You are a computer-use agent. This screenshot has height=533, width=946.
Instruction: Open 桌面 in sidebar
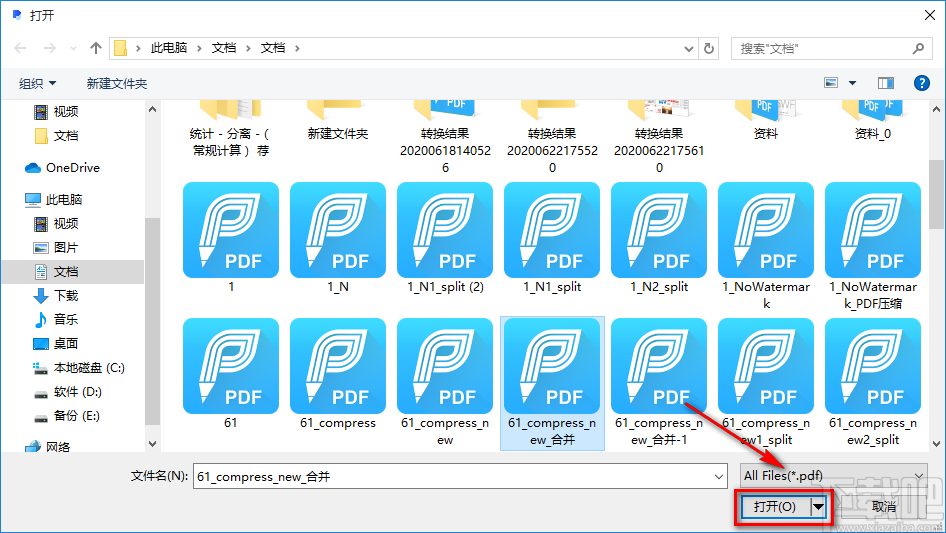[x=57, y=343]
